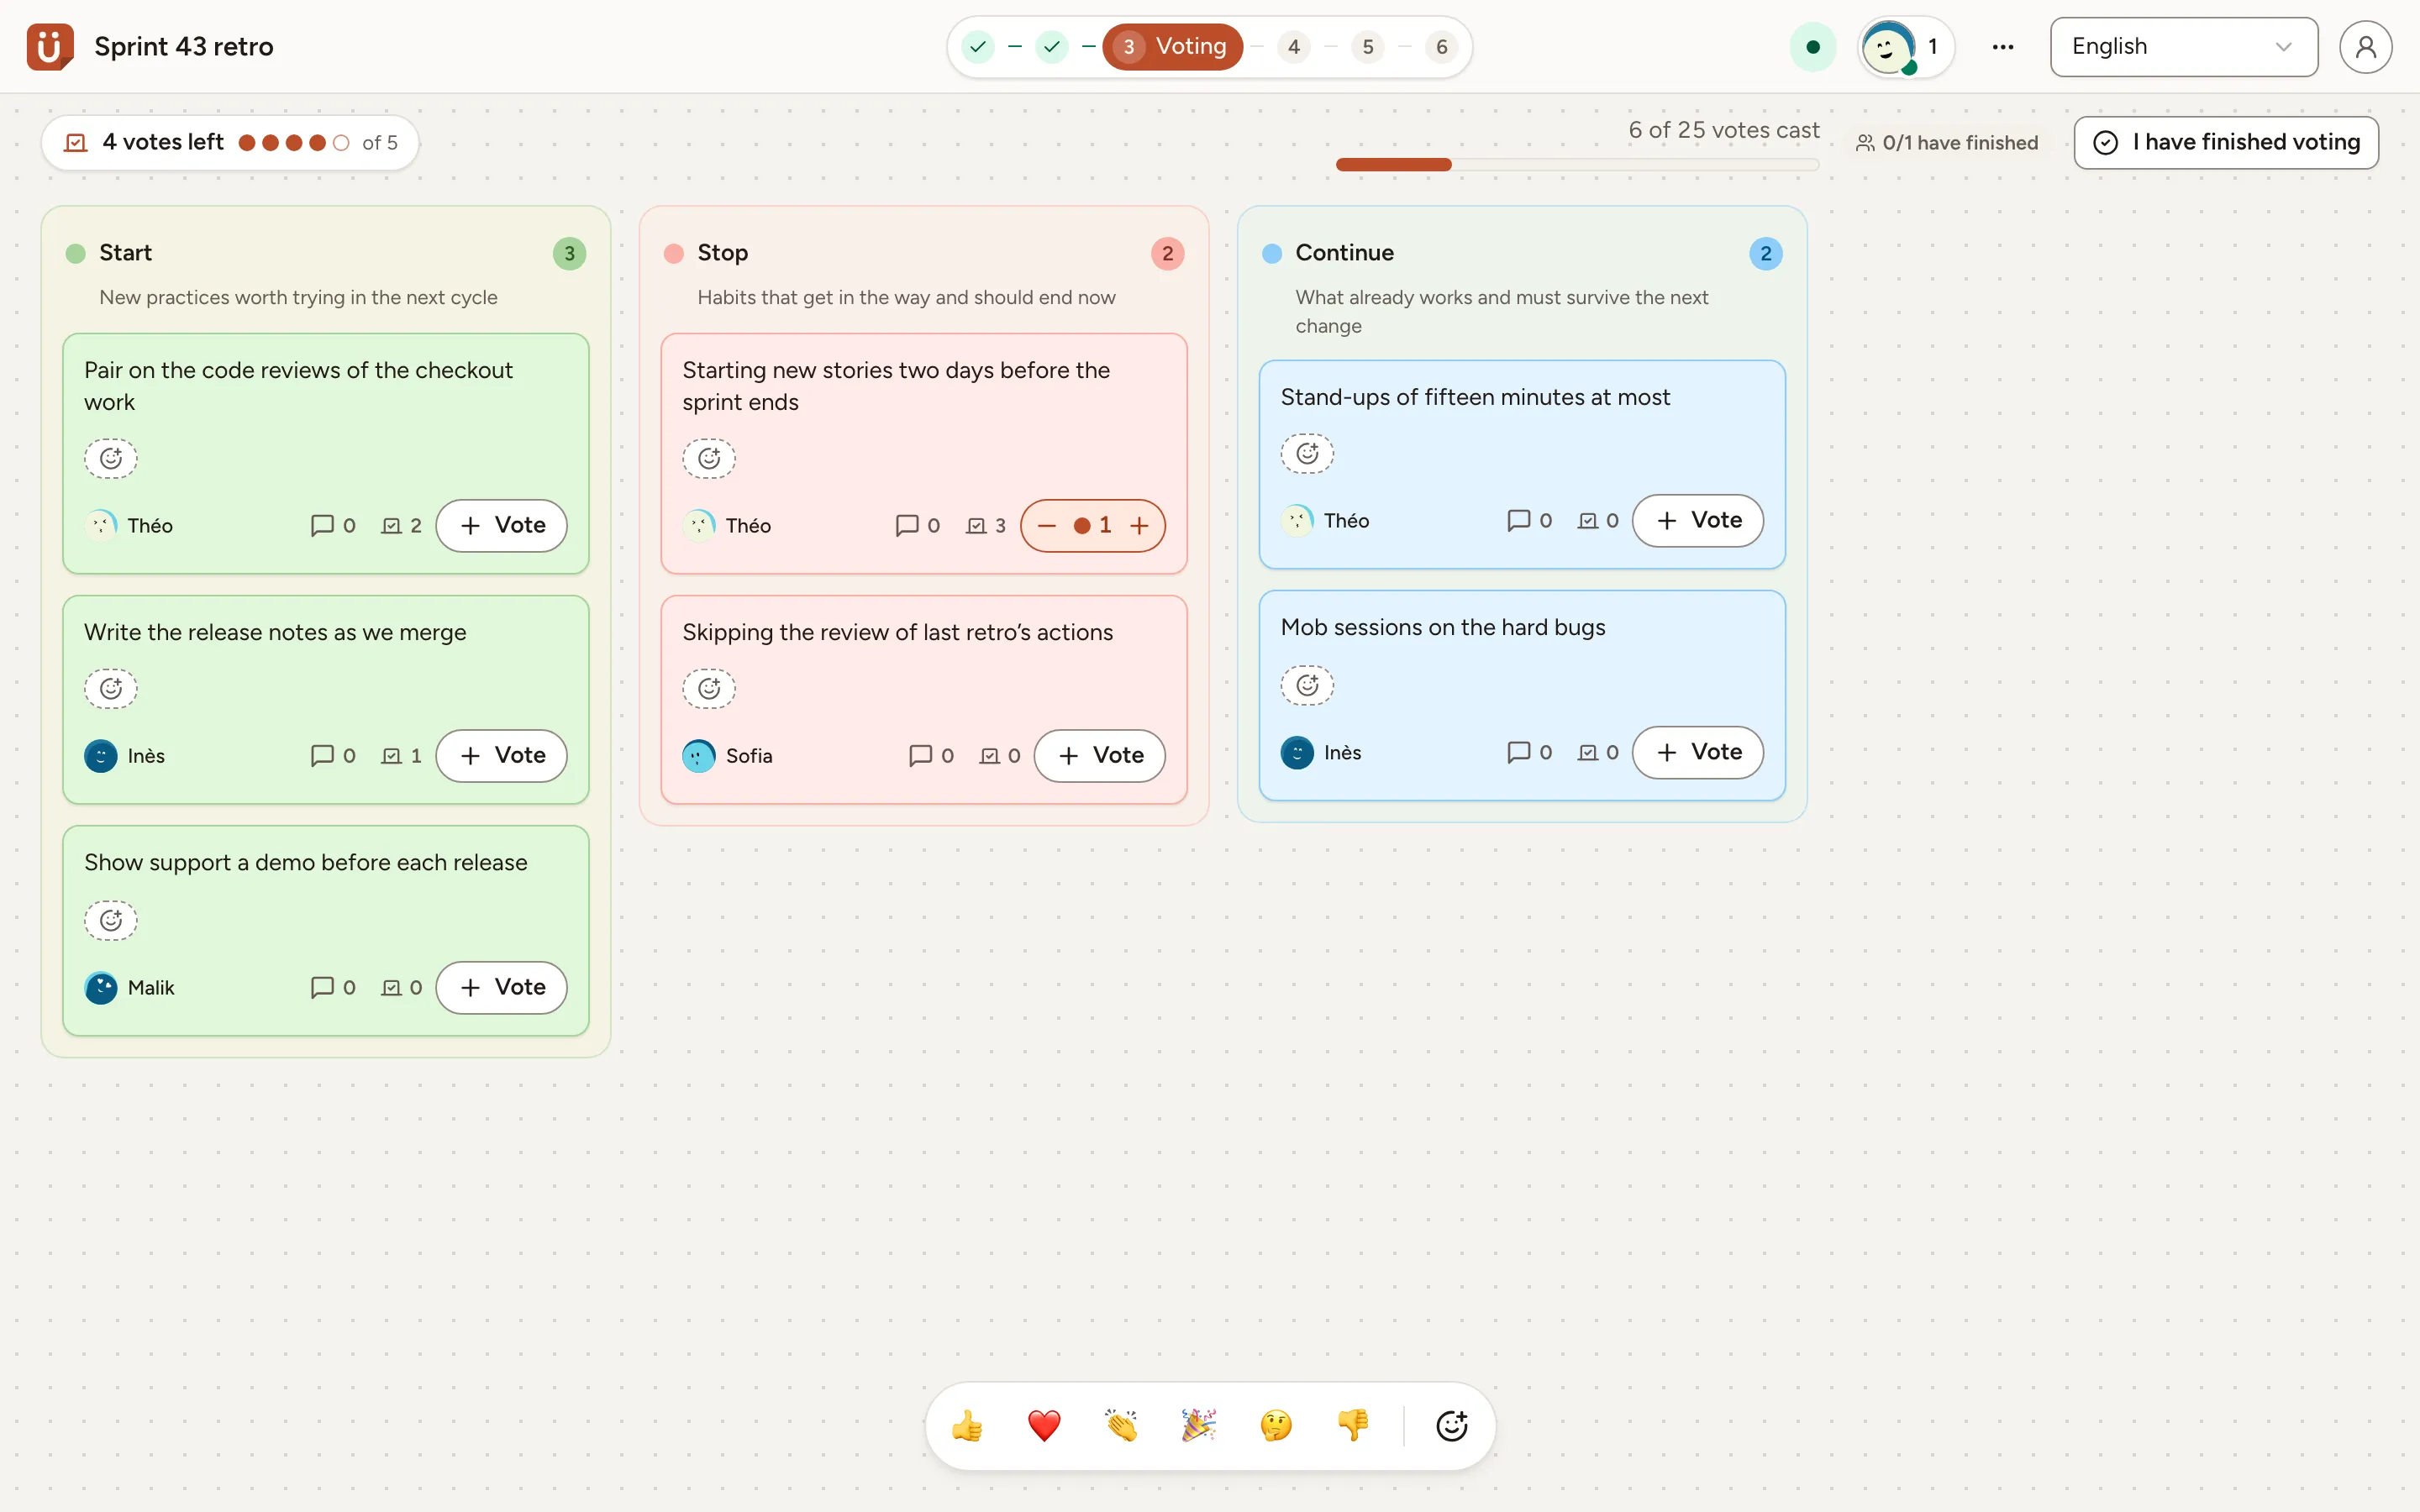Jump to step 6 in stepper
Viewport: 2420px width, 1512px height.
(x=1441, y=47)
